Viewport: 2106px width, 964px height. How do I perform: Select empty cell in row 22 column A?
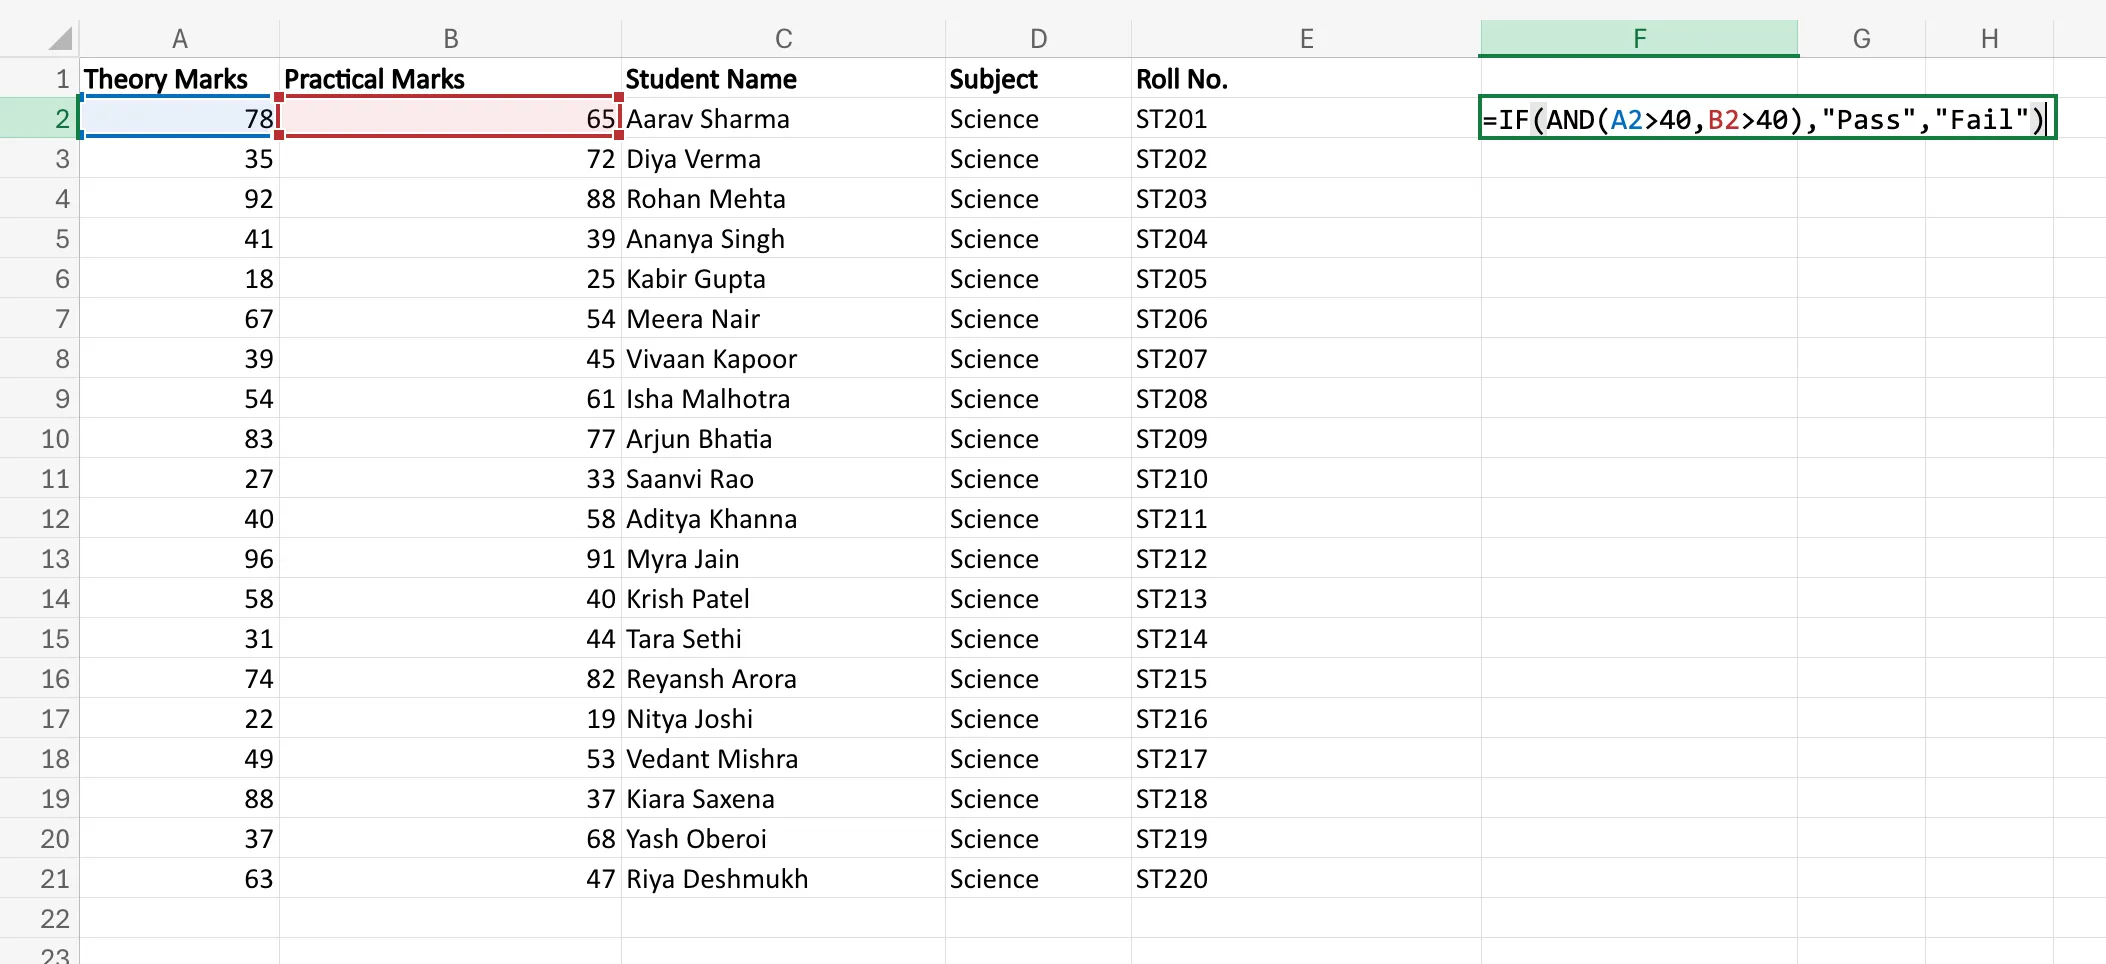coord(180,918)
